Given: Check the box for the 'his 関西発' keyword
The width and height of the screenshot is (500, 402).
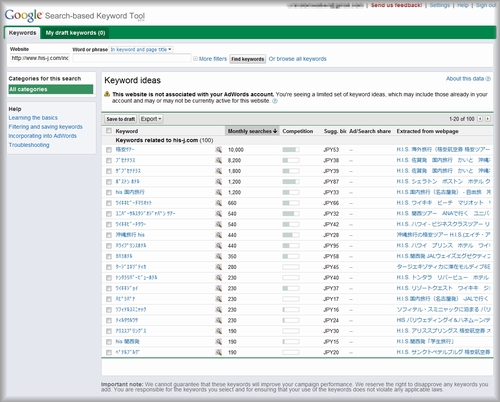Looking at the screenshot, I should (109, 342).
